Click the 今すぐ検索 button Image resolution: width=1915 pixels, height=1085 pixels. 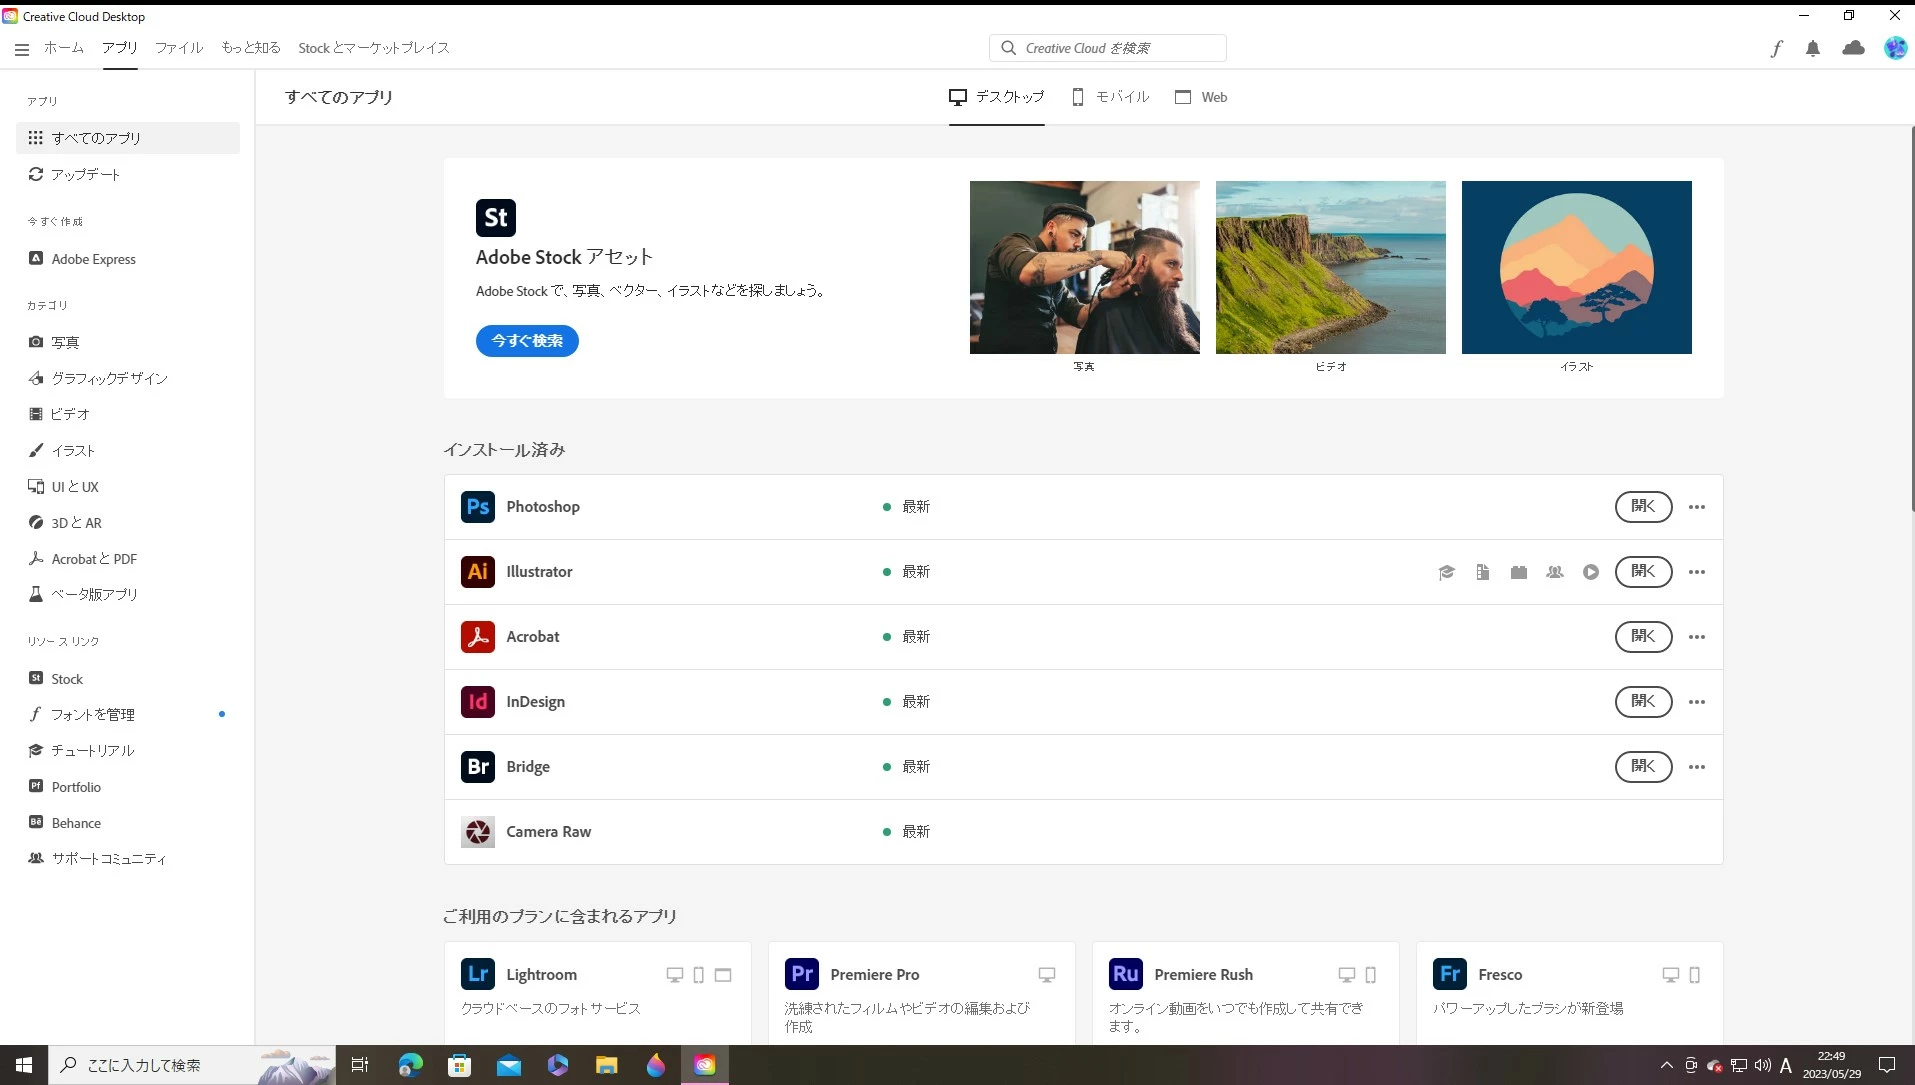click(x=527, y=341)
